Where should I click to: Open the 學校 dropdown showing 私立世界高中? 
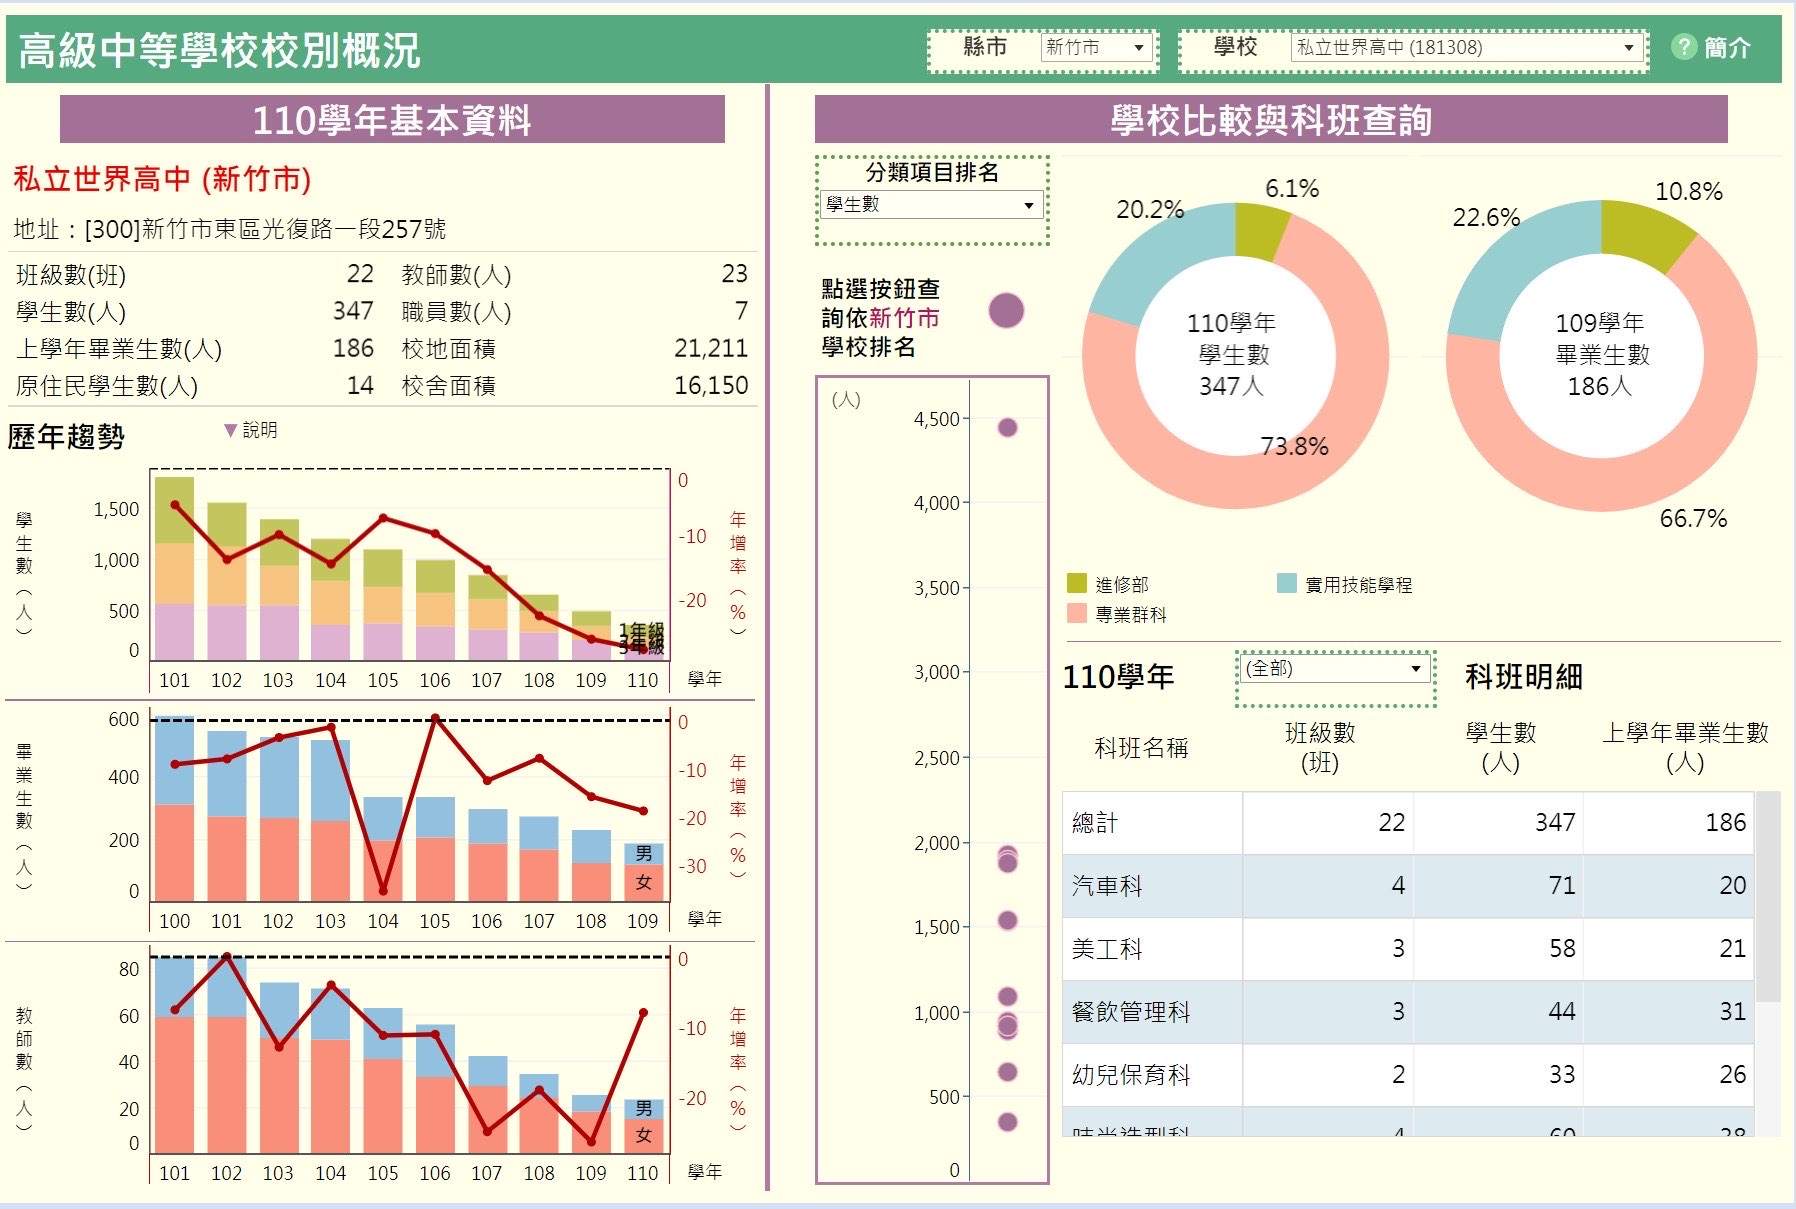point(1466,47)
